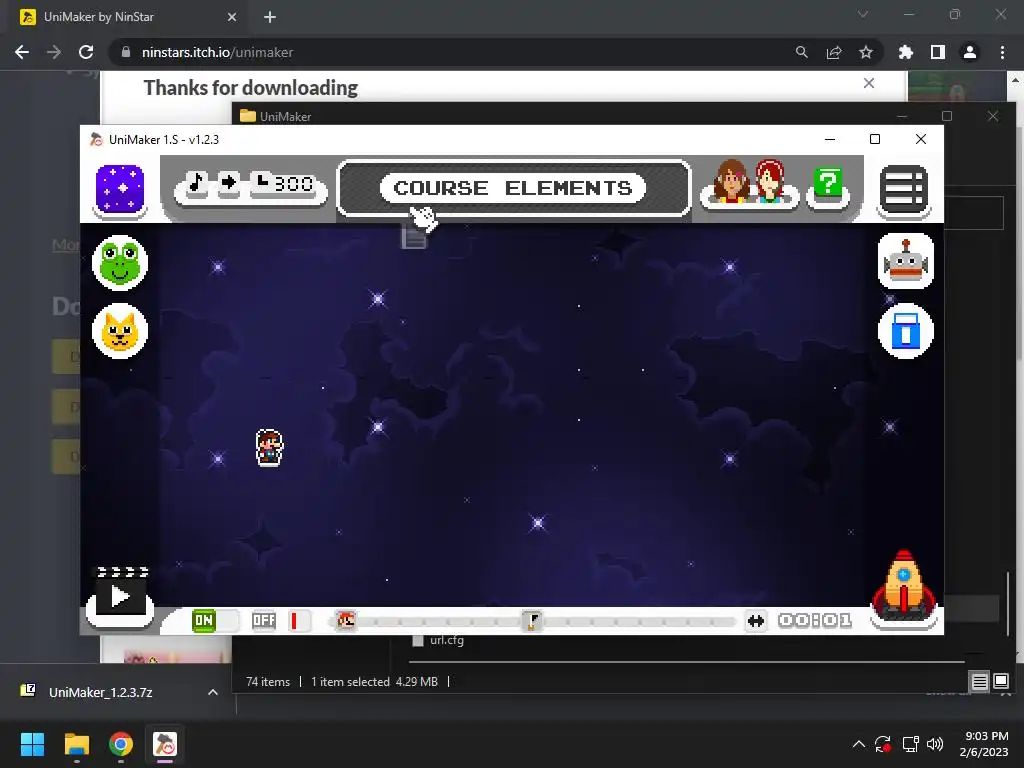Close the Thanks for downloading dialog
The width and height of the screenshot is (1024, 768).
869,83
